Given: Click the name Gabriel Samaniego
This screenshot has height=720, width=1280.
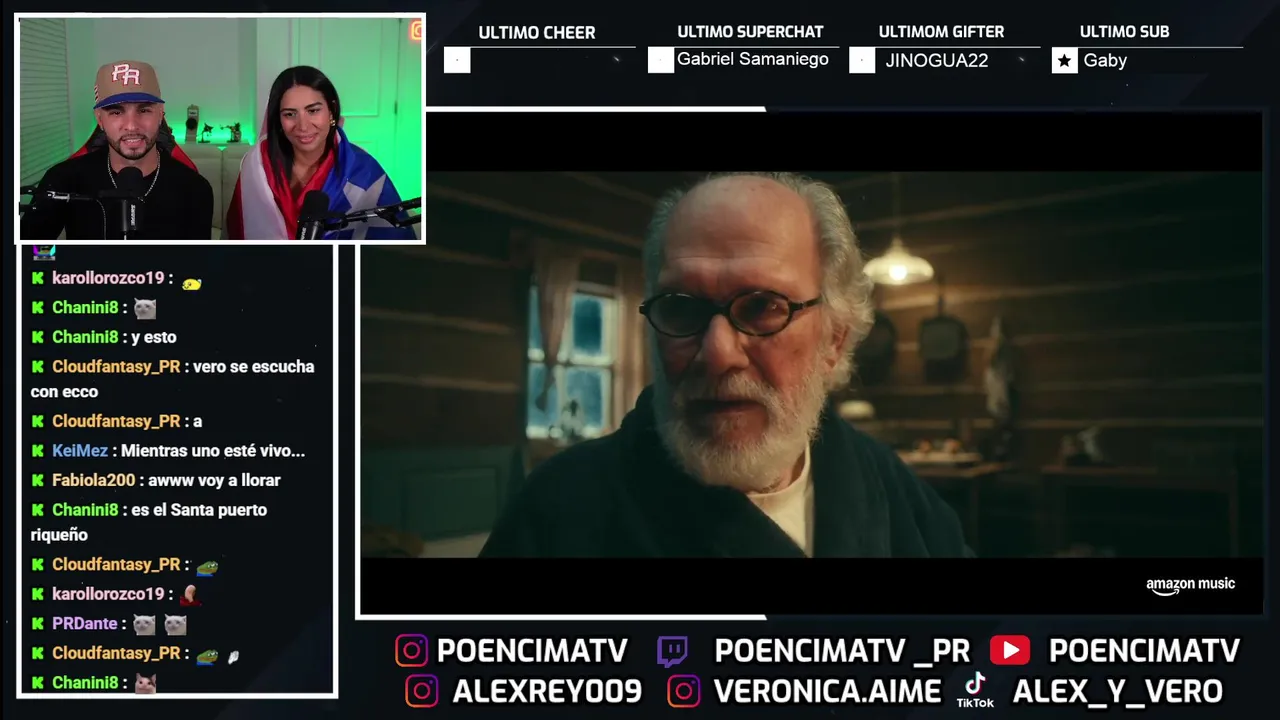Looking at the screenshot, I should coord(752,59).
